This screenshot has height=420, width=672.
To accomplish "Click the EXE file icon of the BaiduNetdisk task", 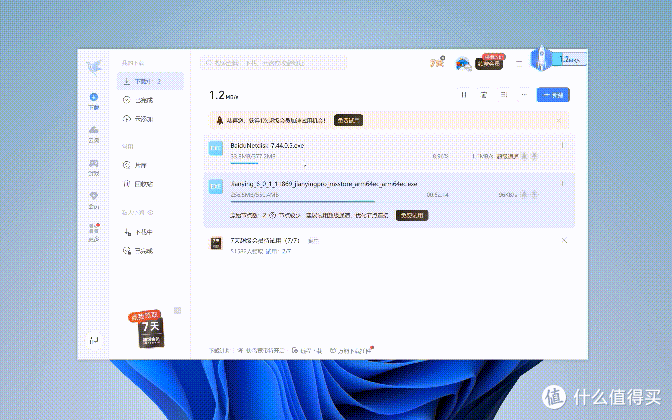I will click(x=216, y=148).
